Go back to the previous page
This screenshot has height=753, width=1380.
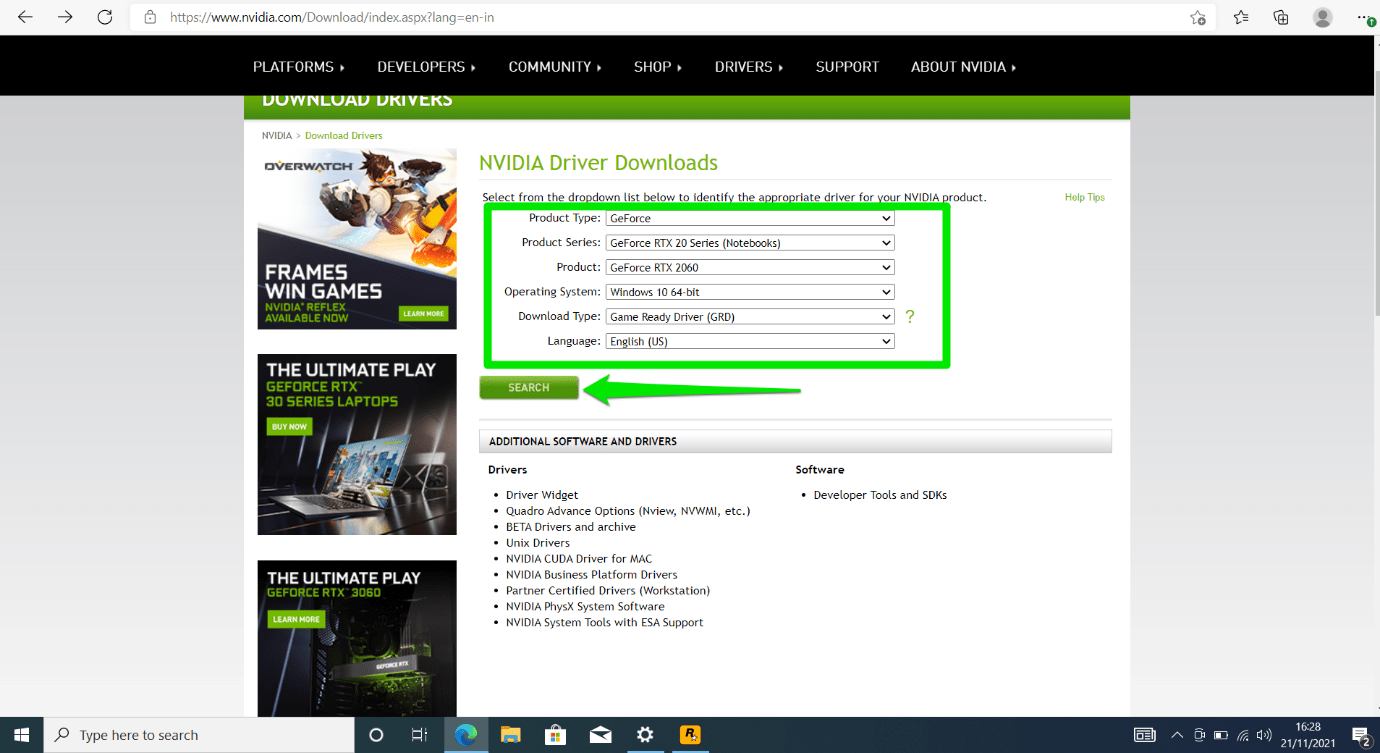pyautogui.click(x=25, y=17)
